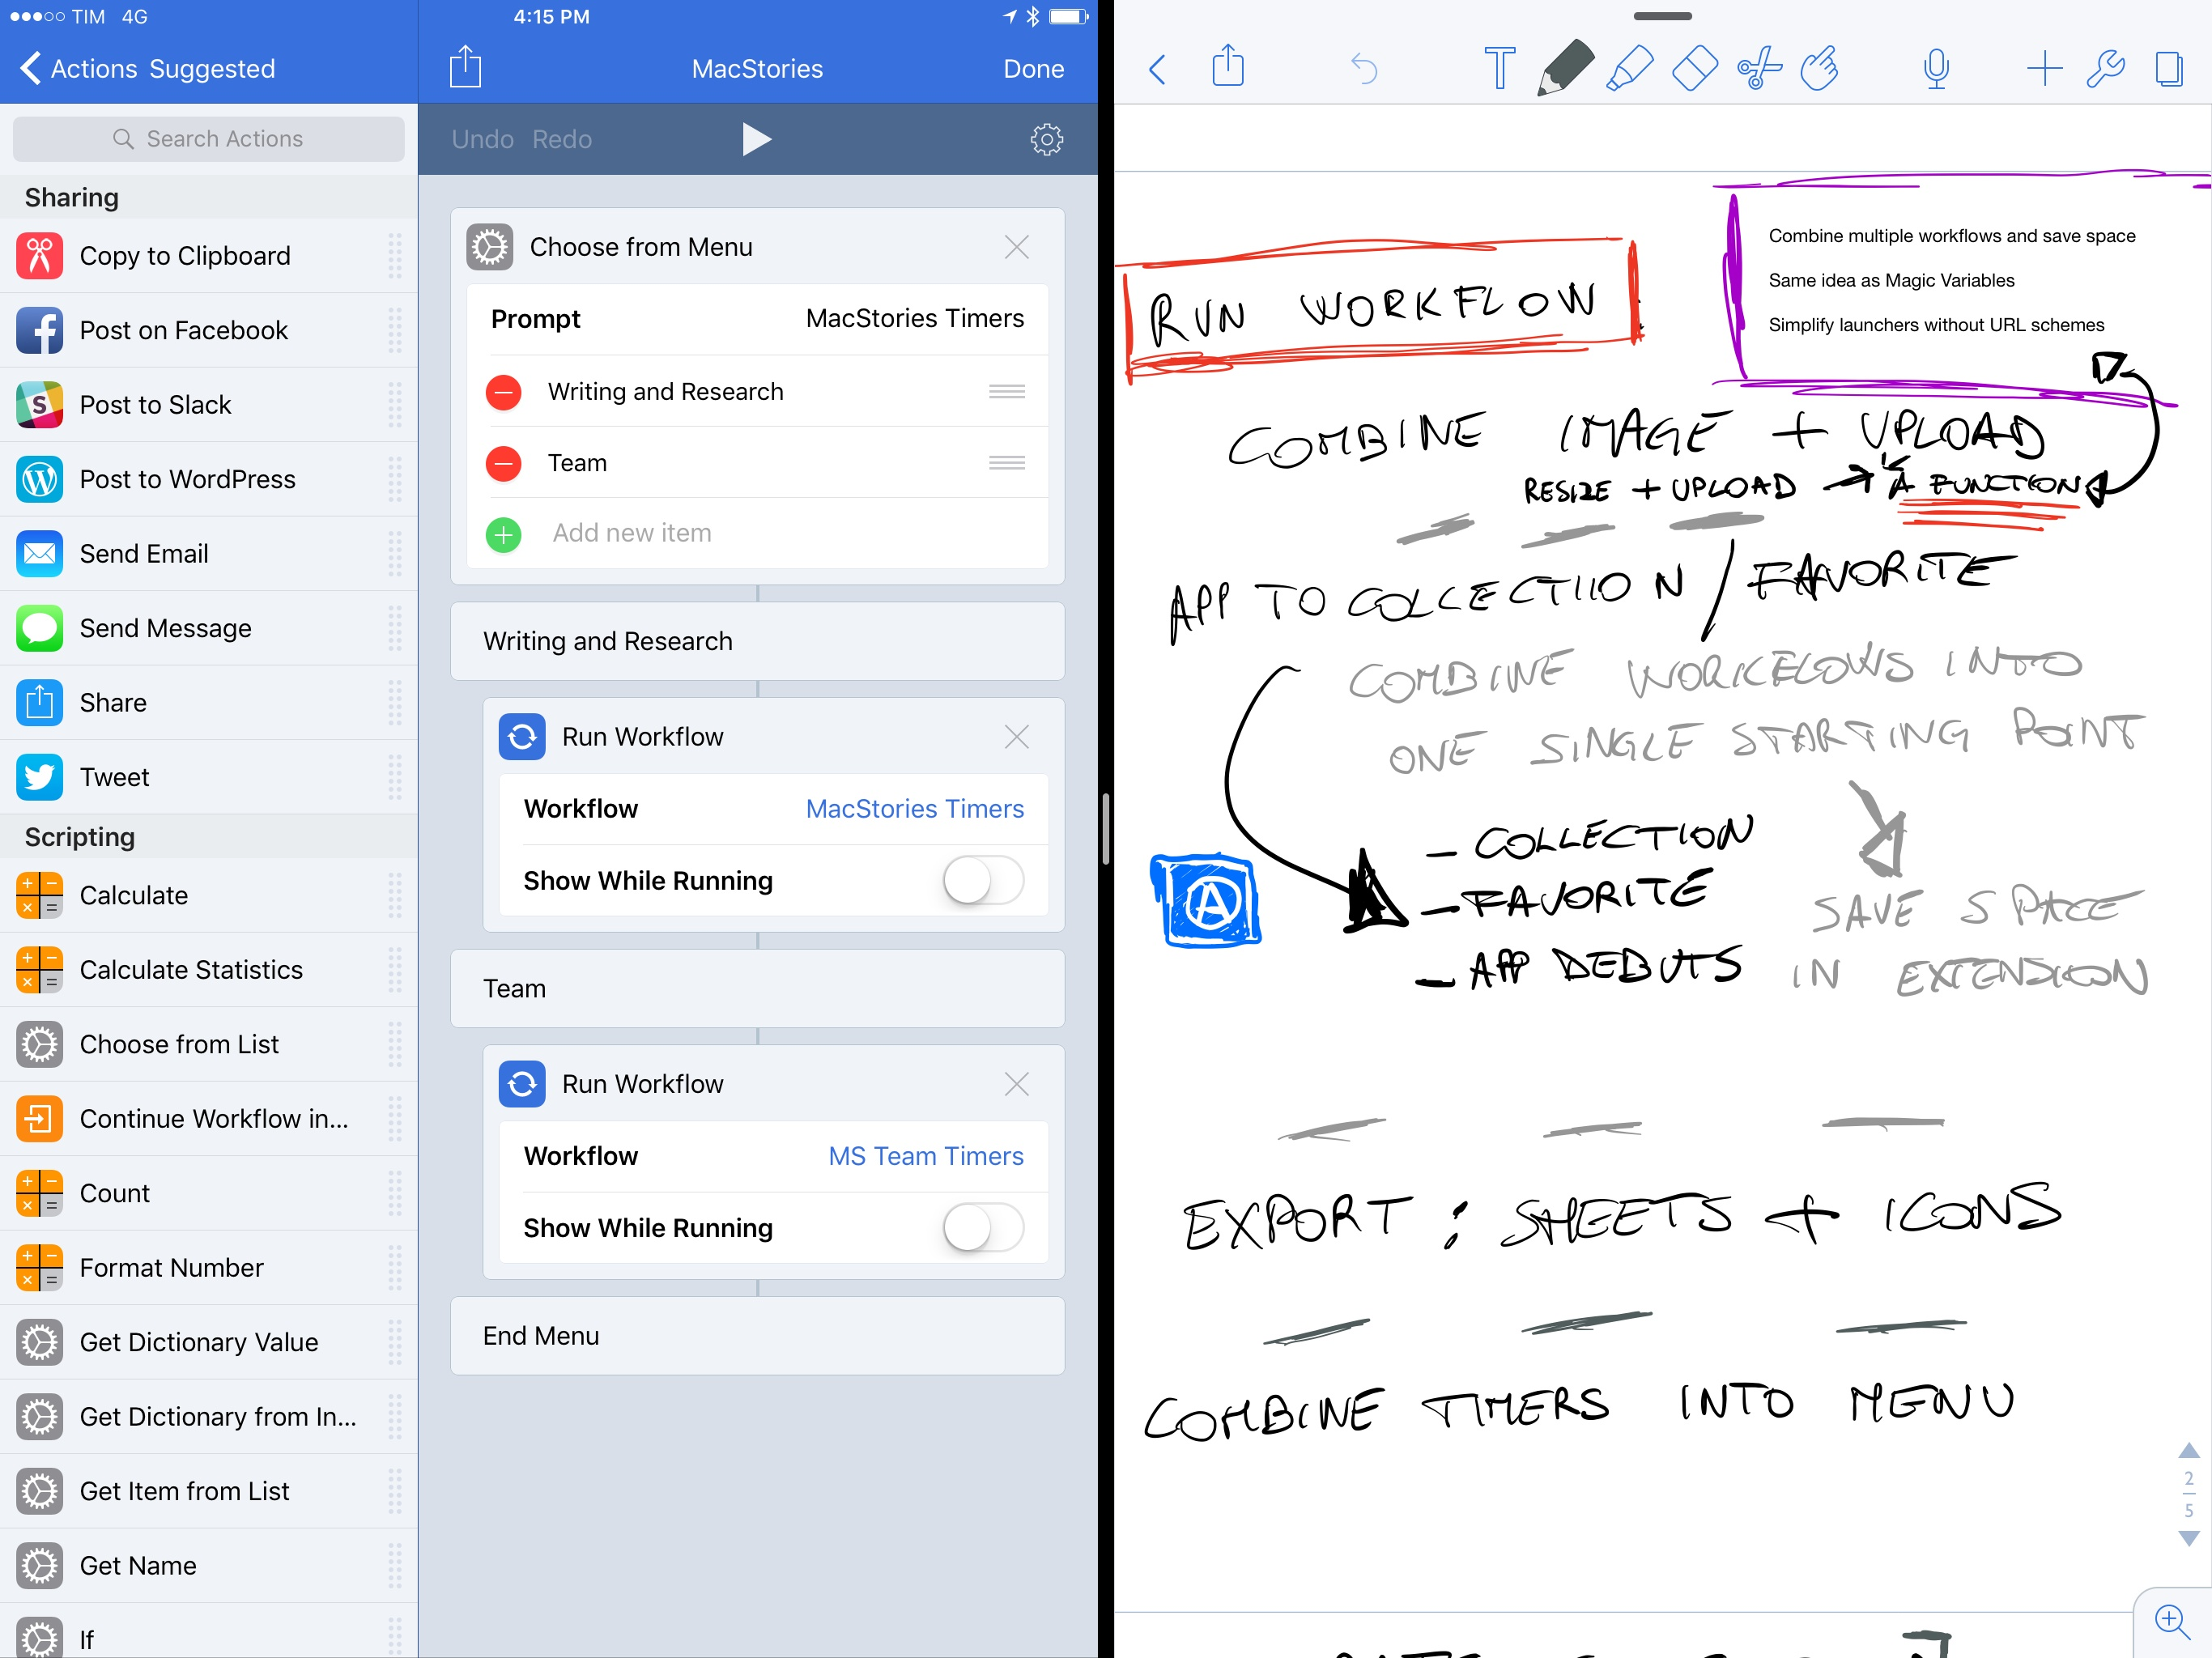This screenshot has height=1658, width=2212.
Task: Select the Sharing section in actions sidebar
Action: [70, 195]
